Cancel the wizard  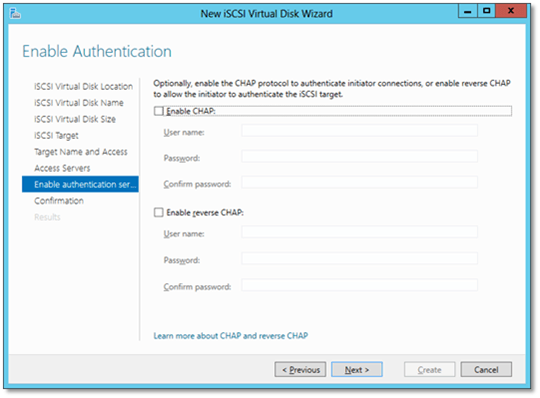(x=486, y=369)
